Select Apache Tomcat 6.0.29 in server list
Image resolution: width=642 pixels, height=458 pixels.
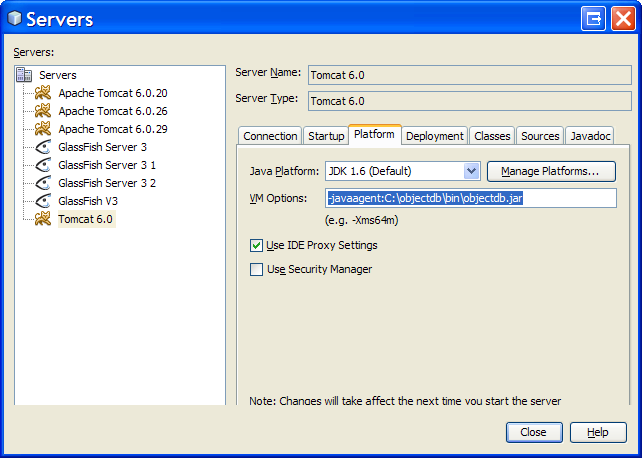[x=113, y=129]
